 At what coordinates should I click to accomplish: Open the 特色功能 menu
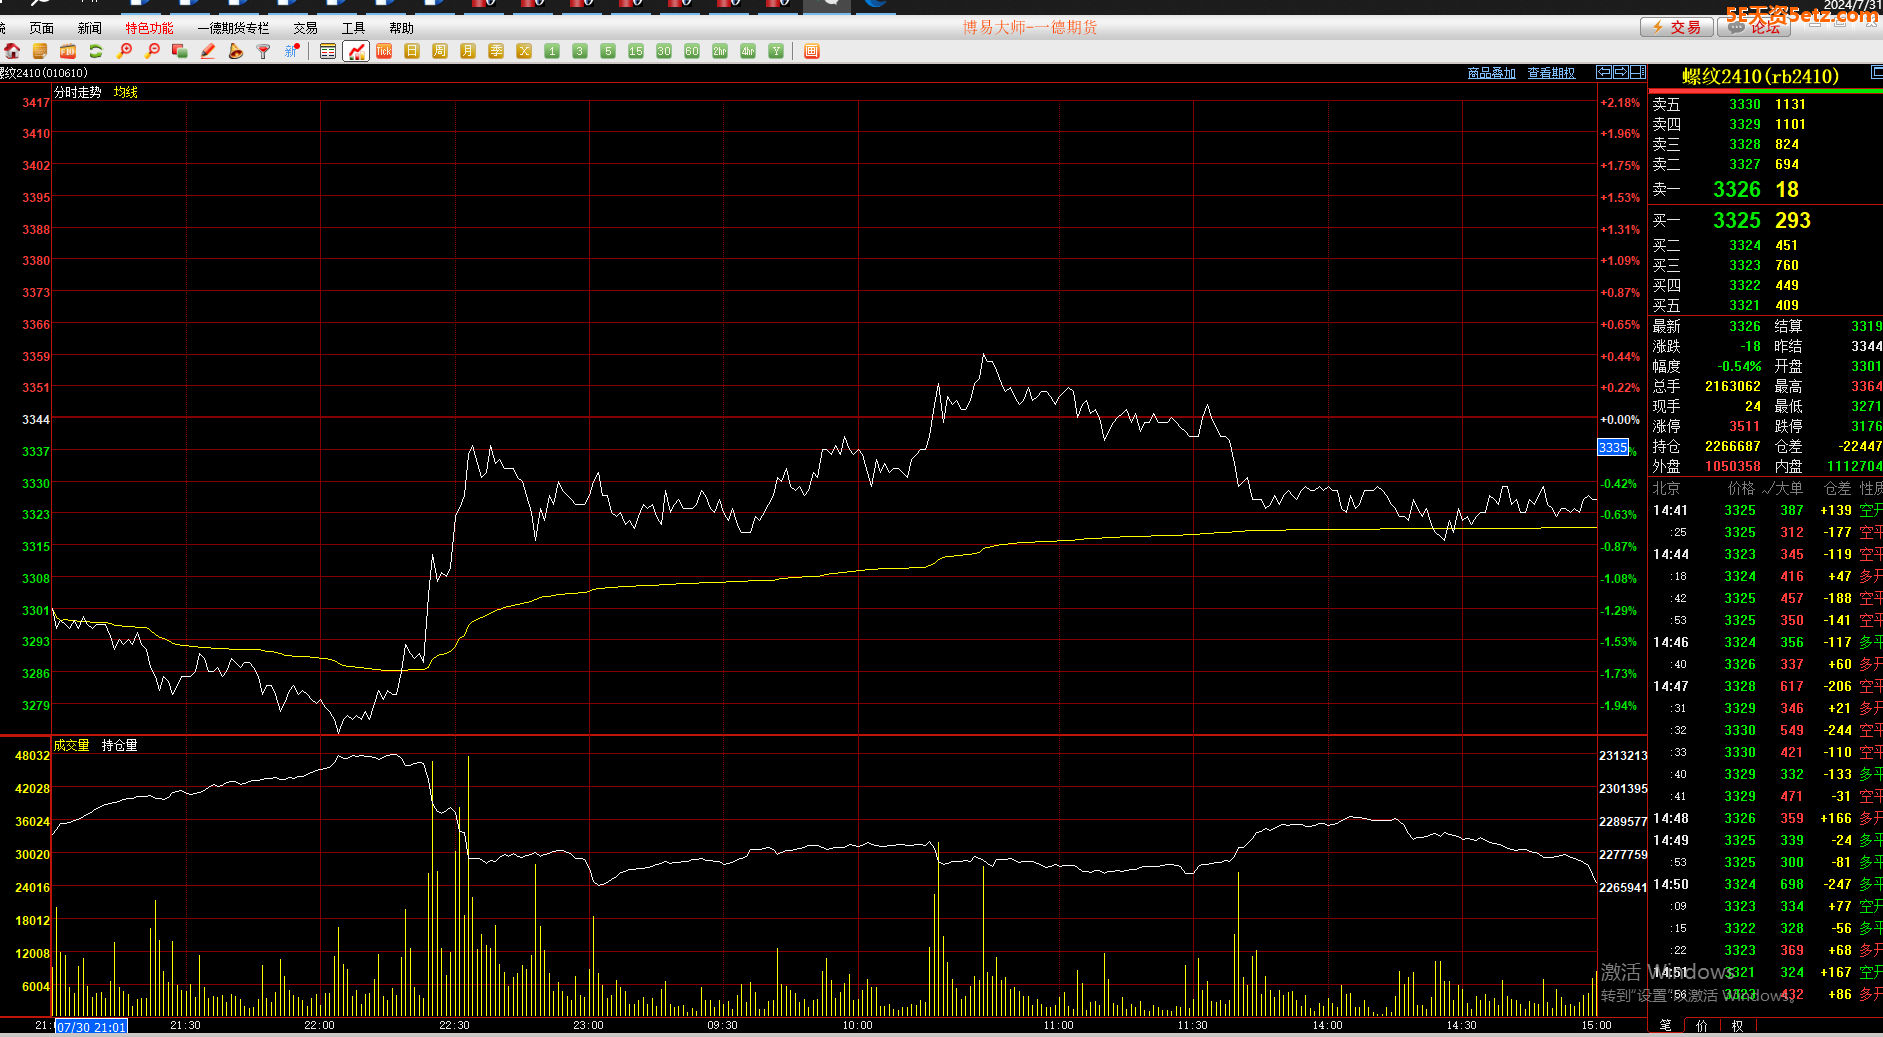click(x=149, y=28)
